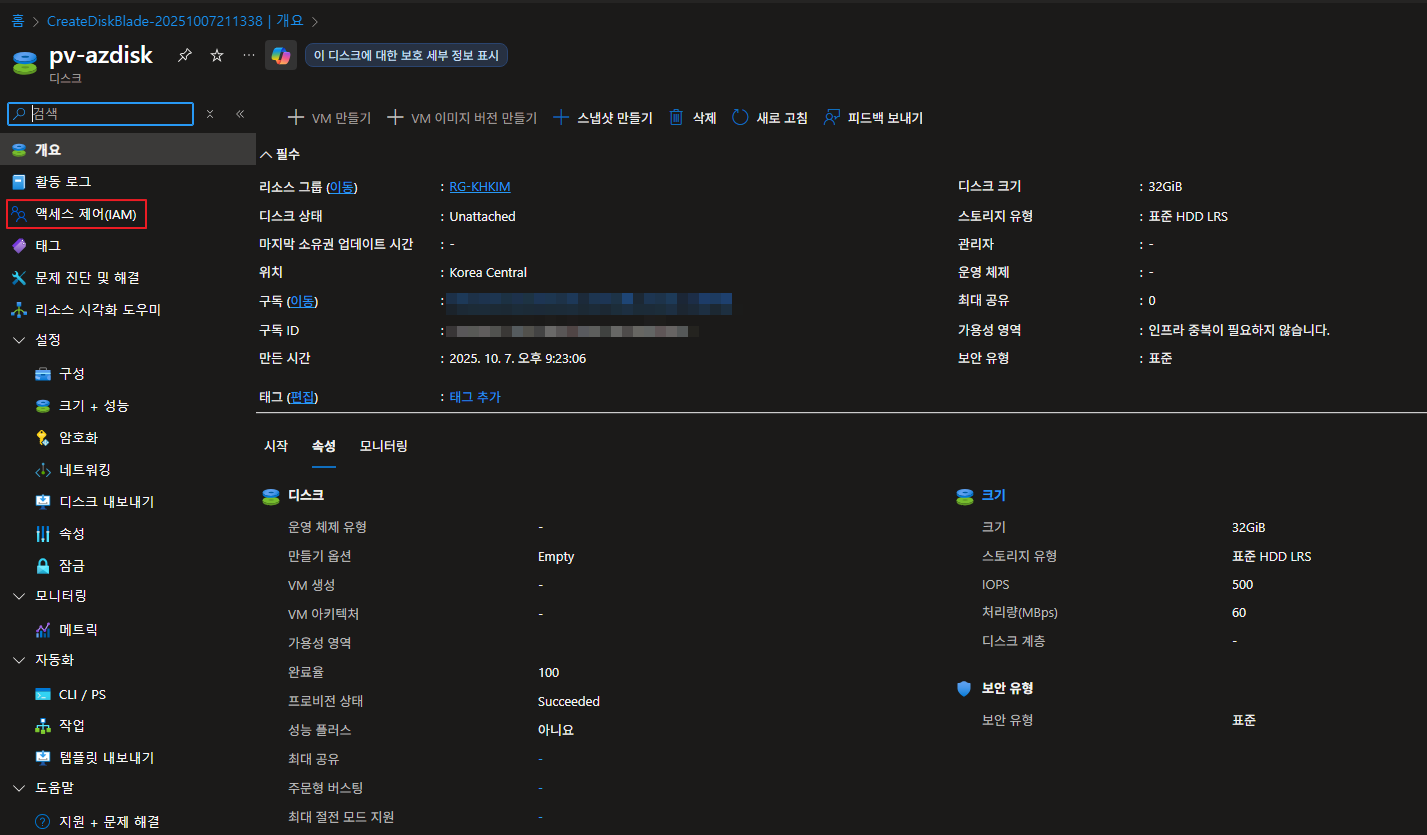Clear the sidebar search with X icon
The height and width of the screenshot is (835, 1427).
[x=210, y=114]
